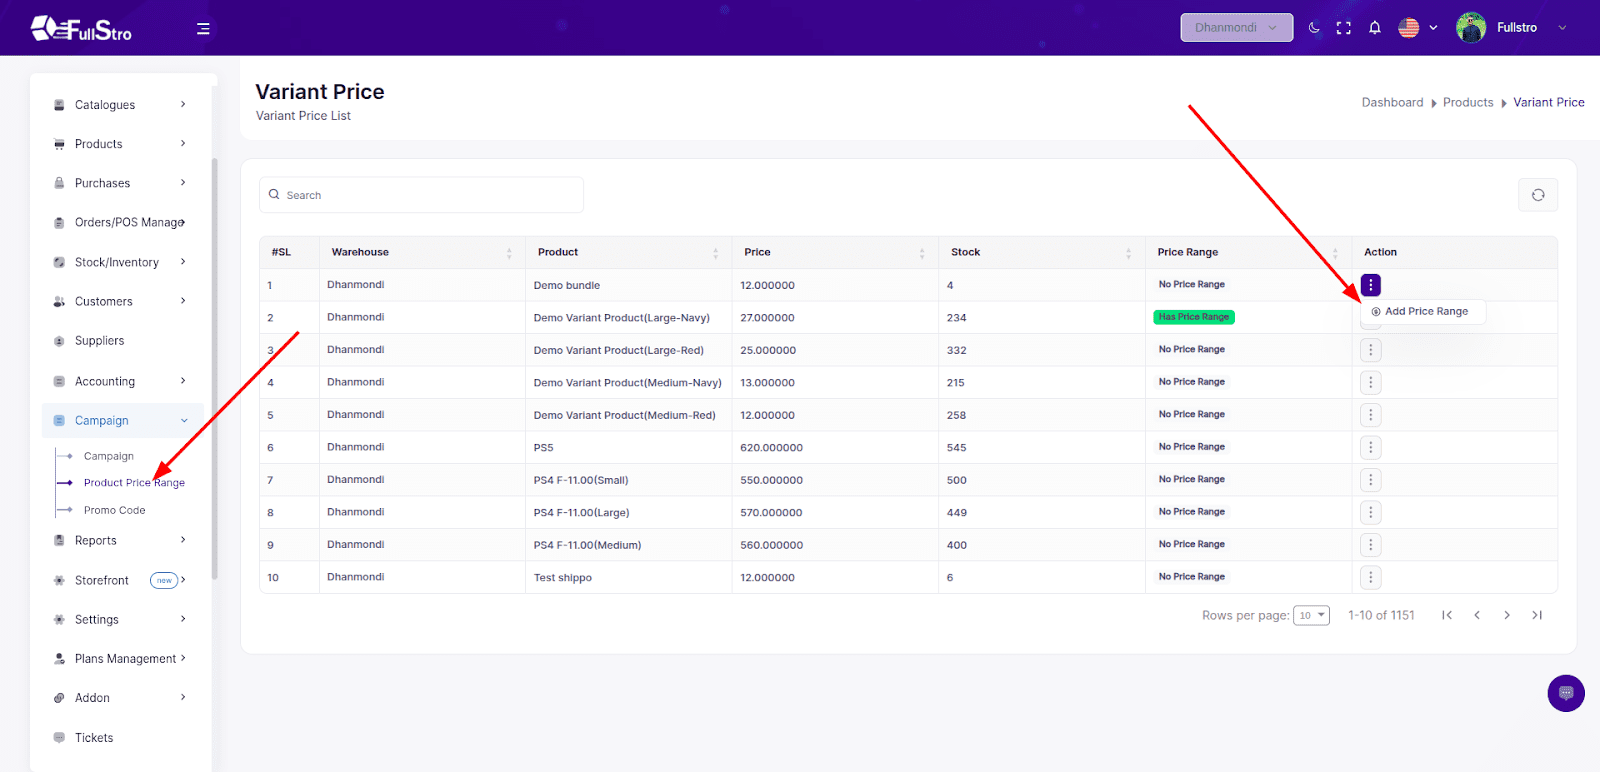Select Add Price Range menu option
This screenshot has width=1600, height=772.
[1424, 312]
